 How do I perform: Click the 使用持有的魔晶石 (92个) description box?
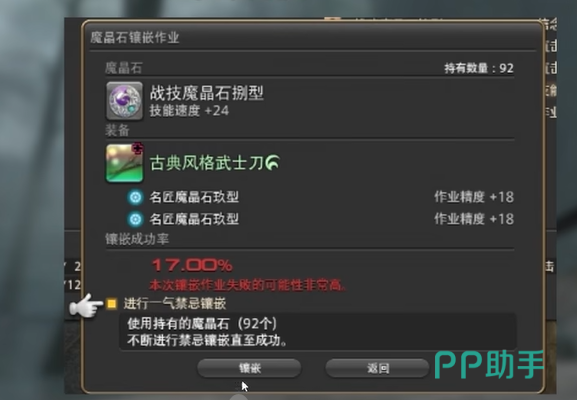tap(318, 332)
